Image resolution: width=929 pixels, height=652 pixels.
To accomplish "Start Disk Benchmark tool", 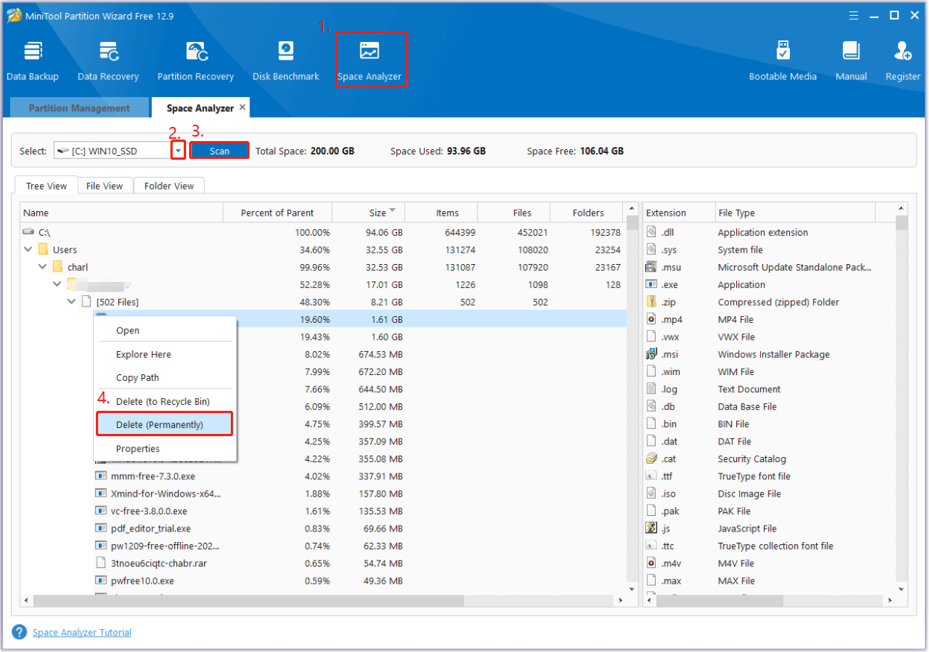I will [286, 60].
